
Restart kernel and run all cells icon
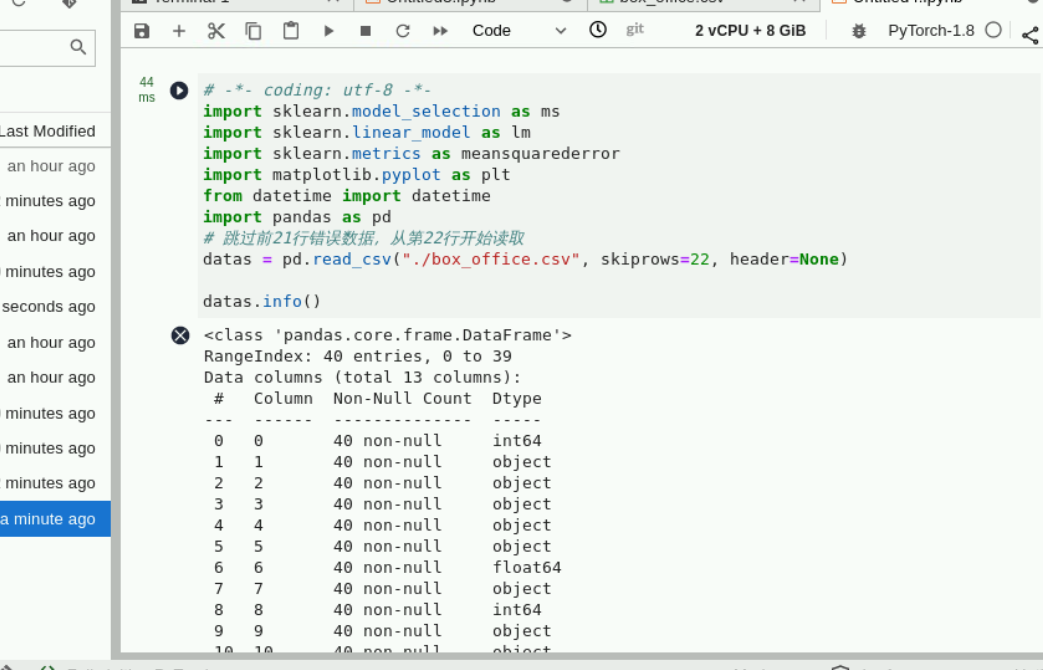click(x=440, y=31)
